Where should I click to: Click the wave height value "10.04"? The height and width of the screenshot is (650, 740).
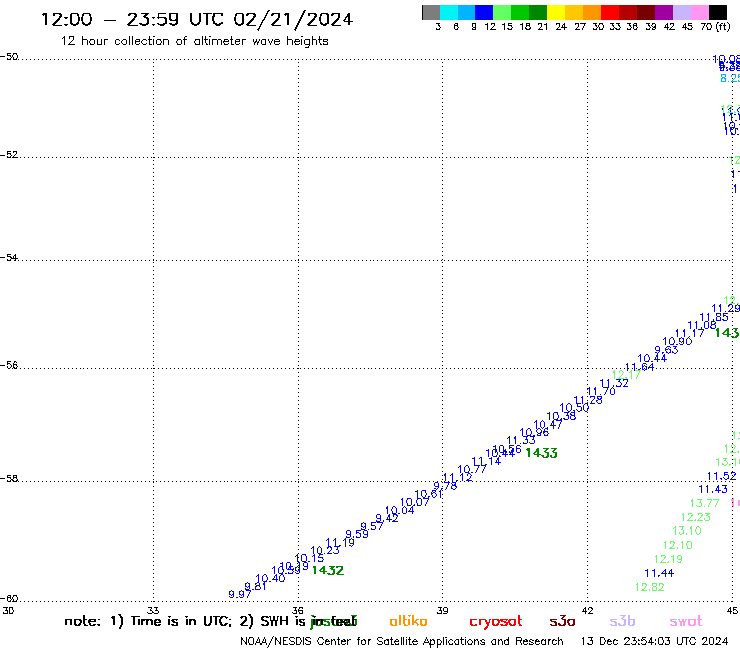point(399,511)
